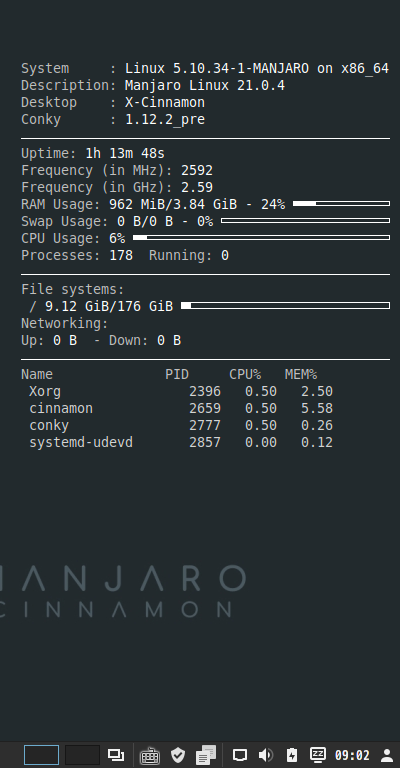The width and height of the screenshot is (400, 768).
Task: Click the MEM% value 5.58
Action: (317, 408)
